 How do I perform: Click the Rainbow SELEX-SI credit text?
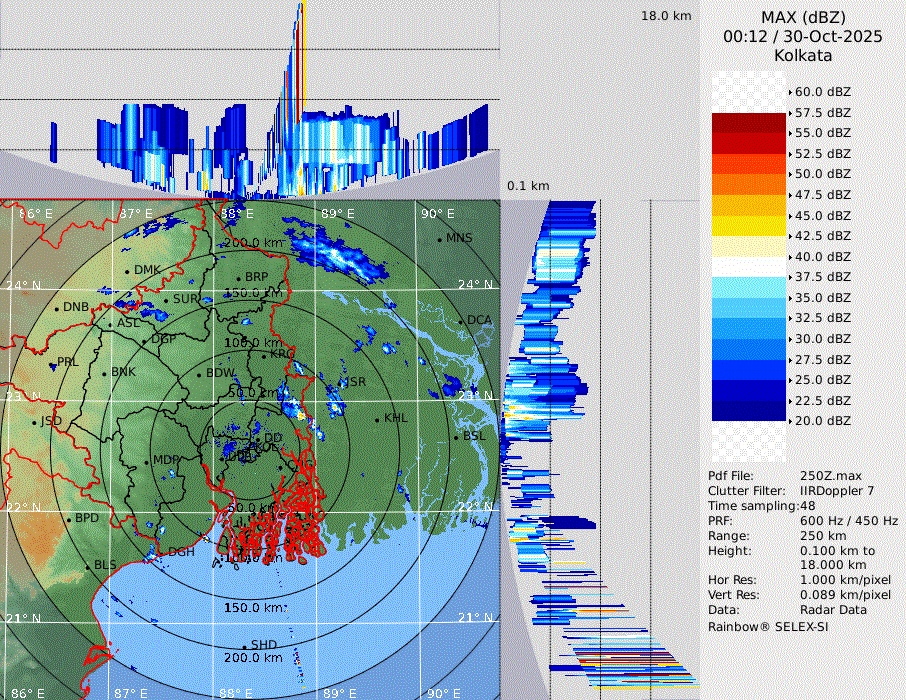tap(768, 626)
